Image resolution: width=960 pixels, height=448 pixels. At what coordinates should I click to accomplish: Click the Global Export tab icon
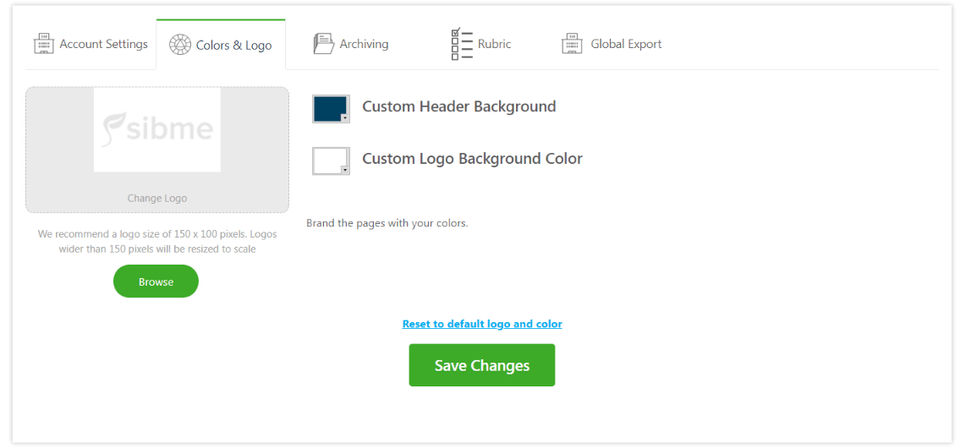(572, 44)
